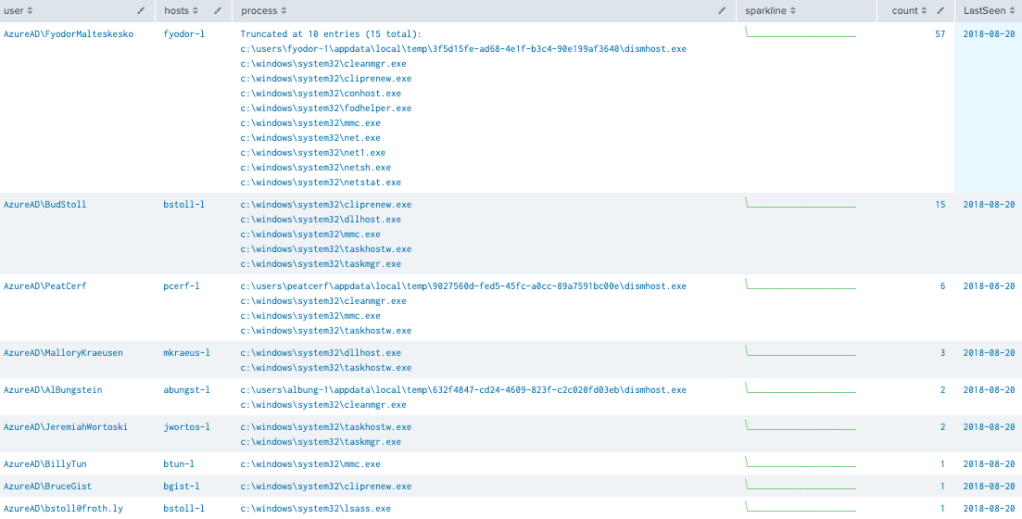Click the pencil edit icon in hosts column

pyautogui.click(x=219, y=10)
